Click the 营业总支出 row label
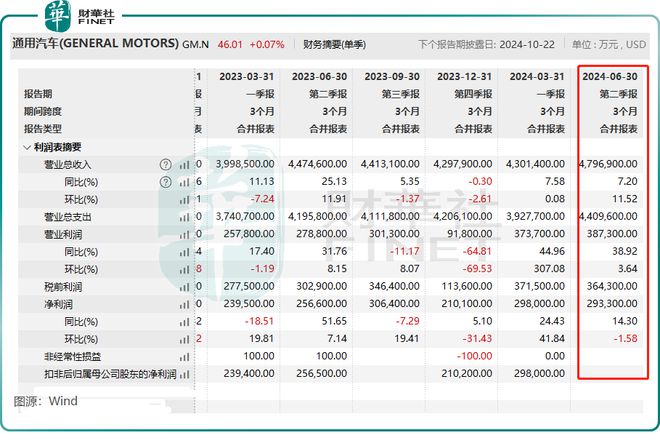The image size is (660, 446). pos(67,217)
